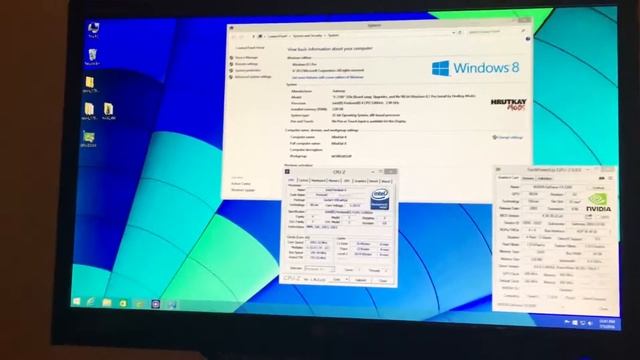Select the CPU-Z taskbar button
This screenshot has width=640, height=360.
pos(156,304)
